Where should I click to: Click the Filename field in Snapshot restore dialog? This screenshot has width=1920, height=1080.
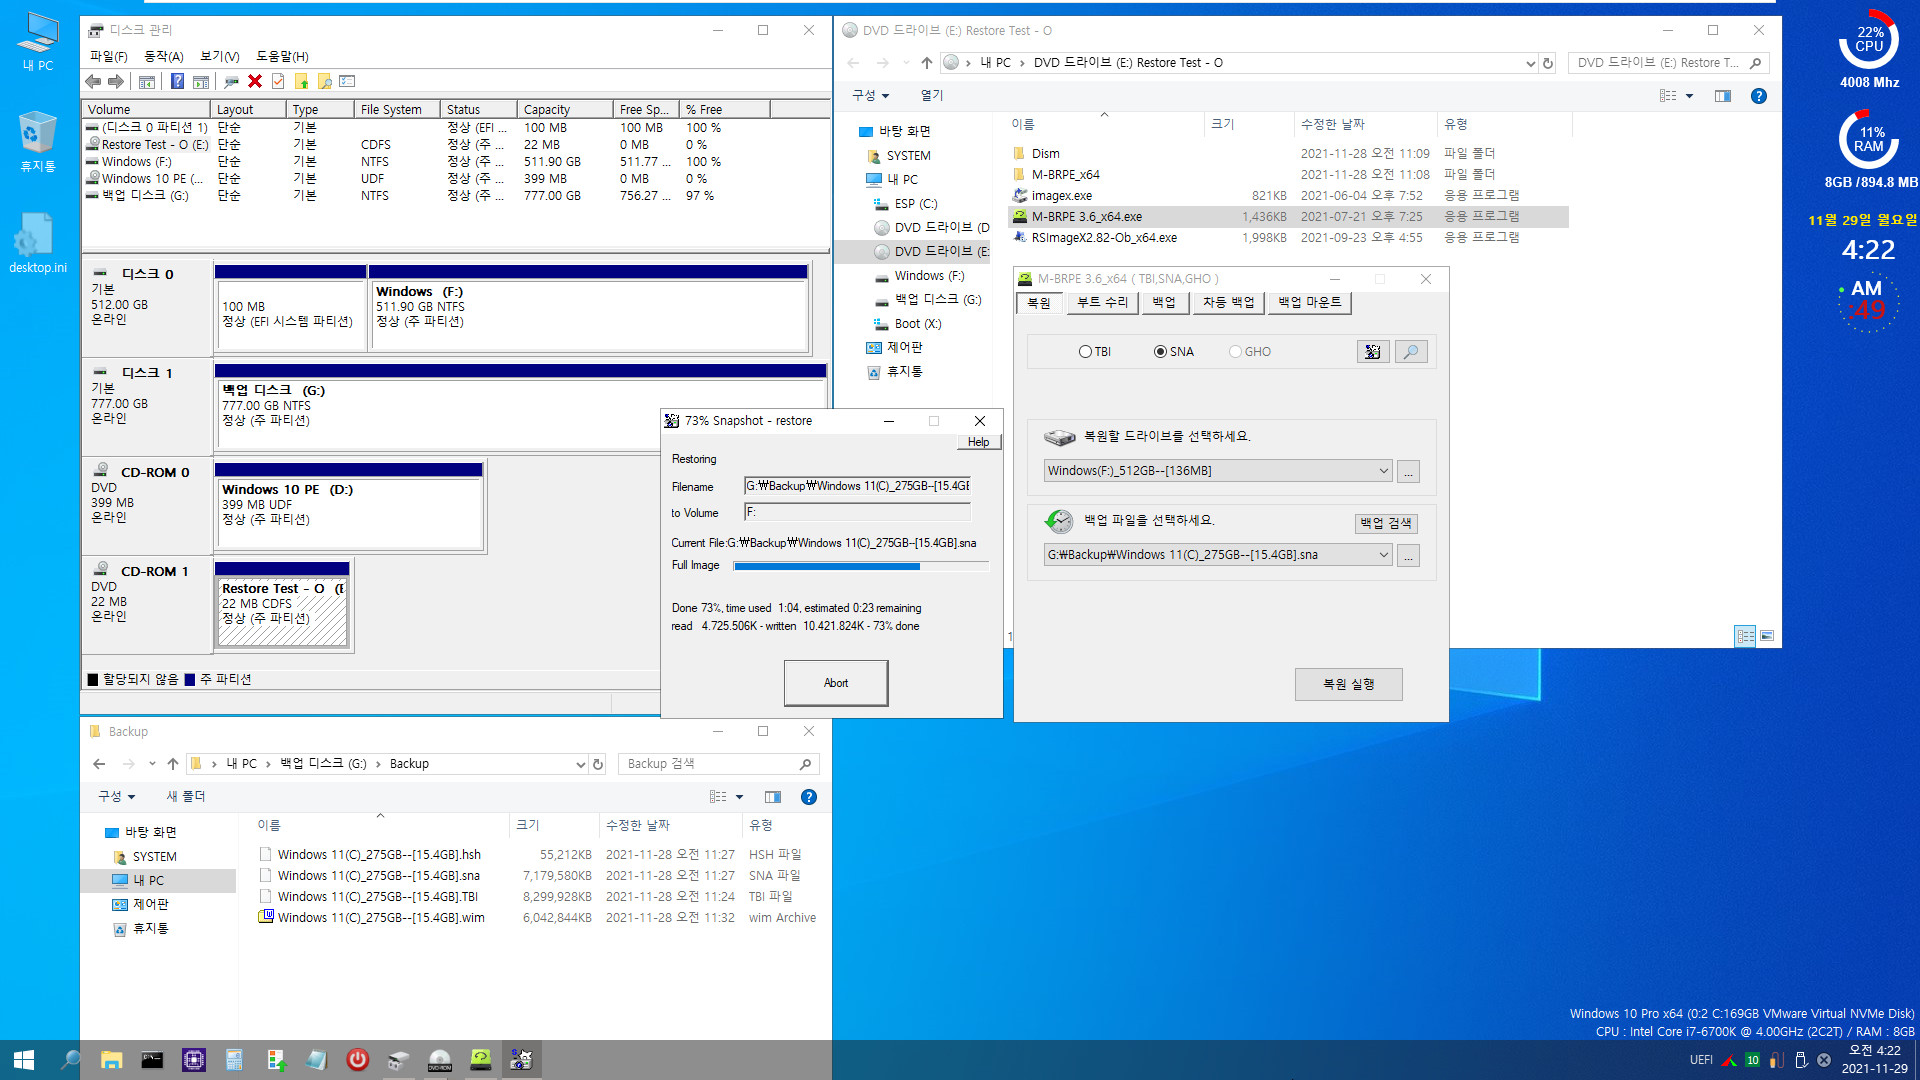pos(858,487)
